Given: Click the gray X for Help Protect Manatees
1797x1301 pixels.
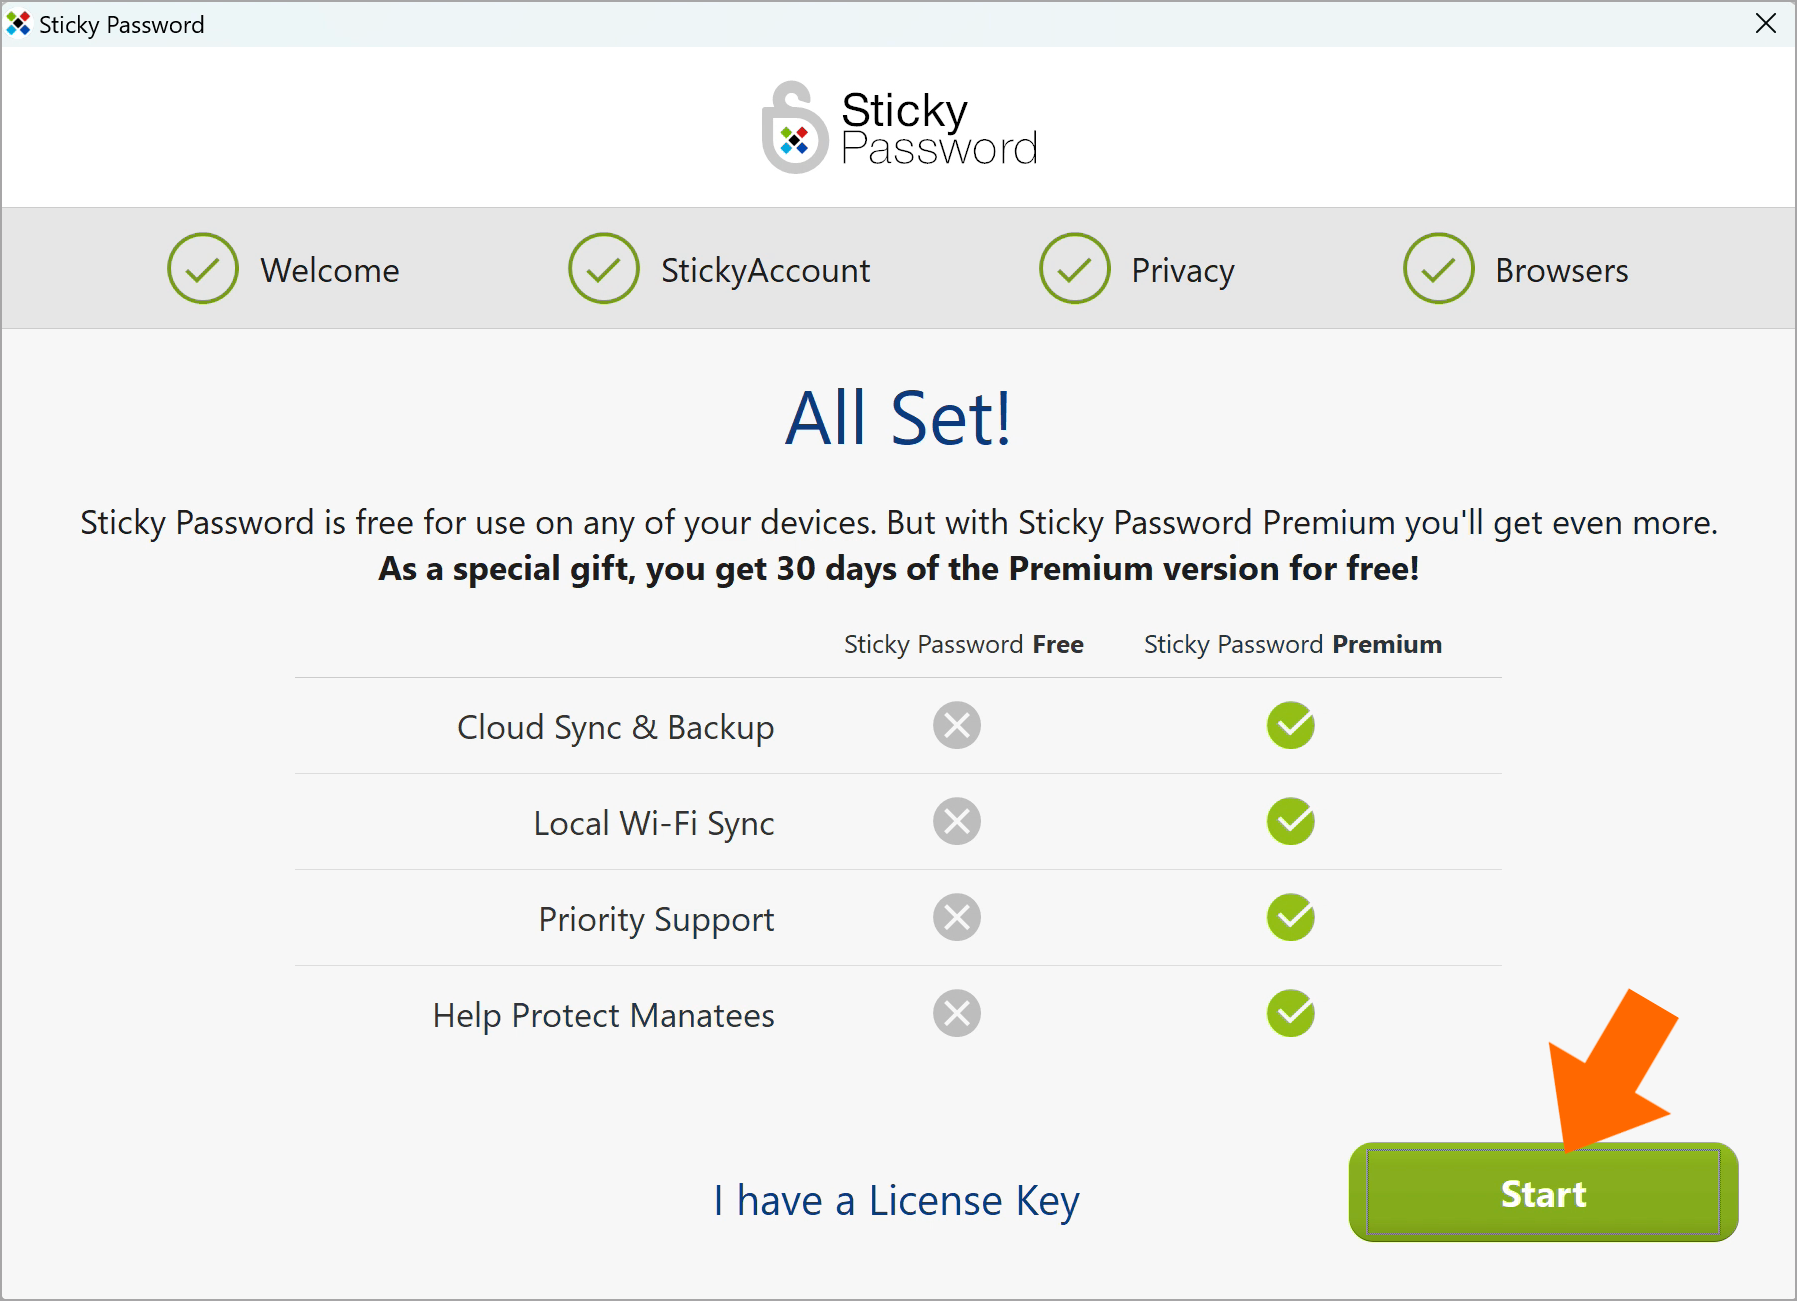Looking at the screenshot, I should click(957, 1013).
